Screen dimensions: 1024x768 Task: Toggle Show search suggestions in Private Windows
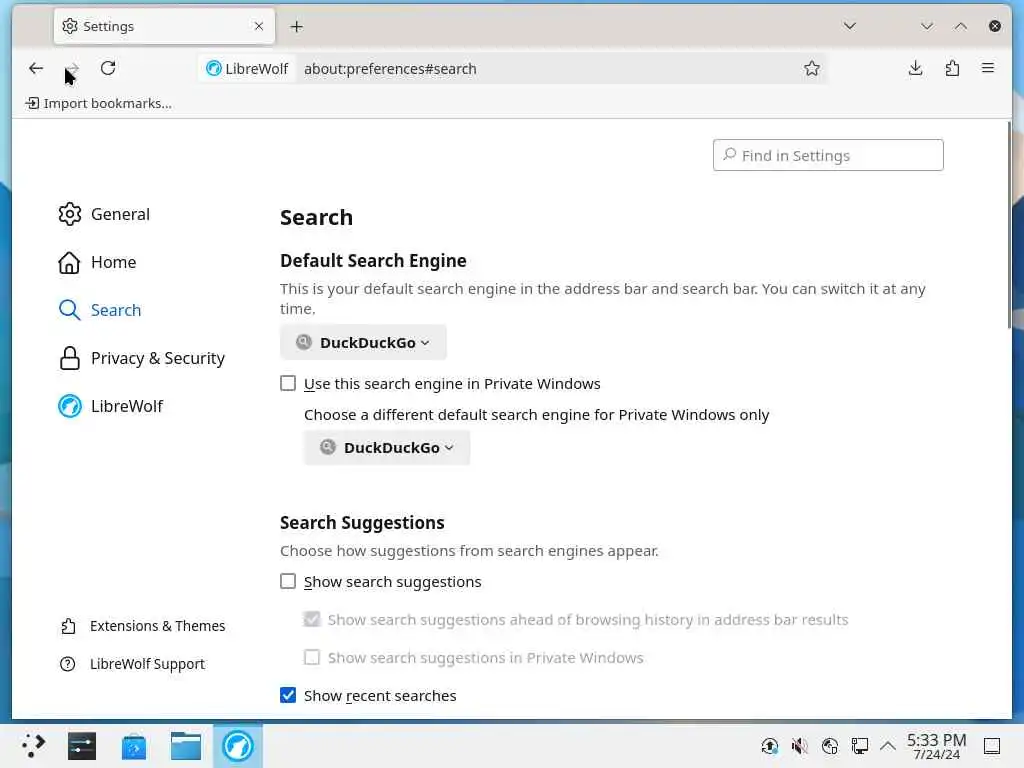(x=312, y=657)
